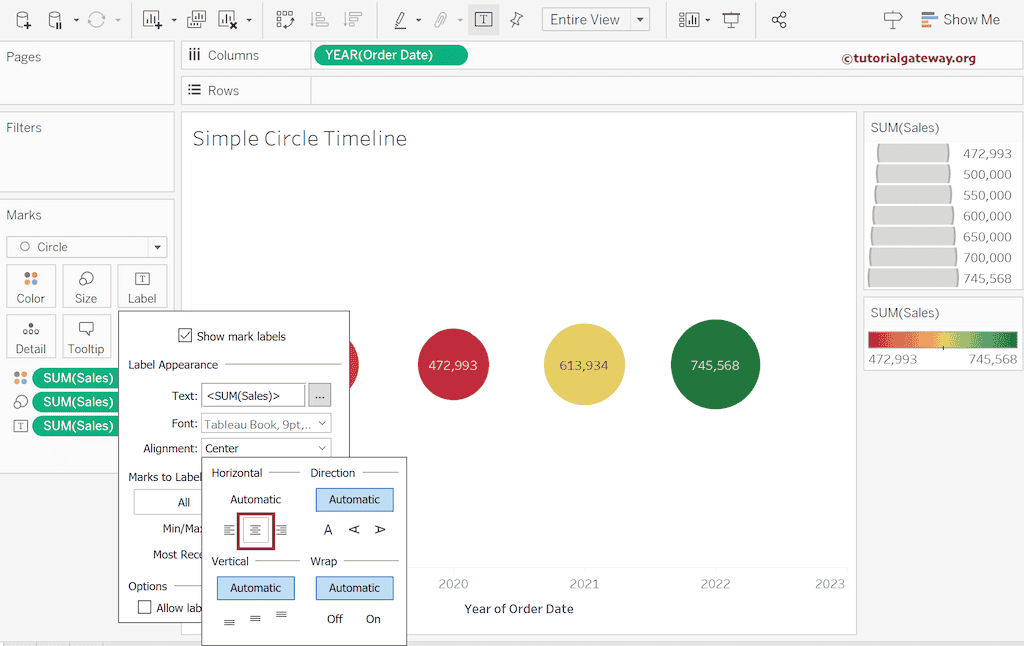Select Automatic under Horizontal alignment
1024x646 pixels.
click(x=255, y=500)
